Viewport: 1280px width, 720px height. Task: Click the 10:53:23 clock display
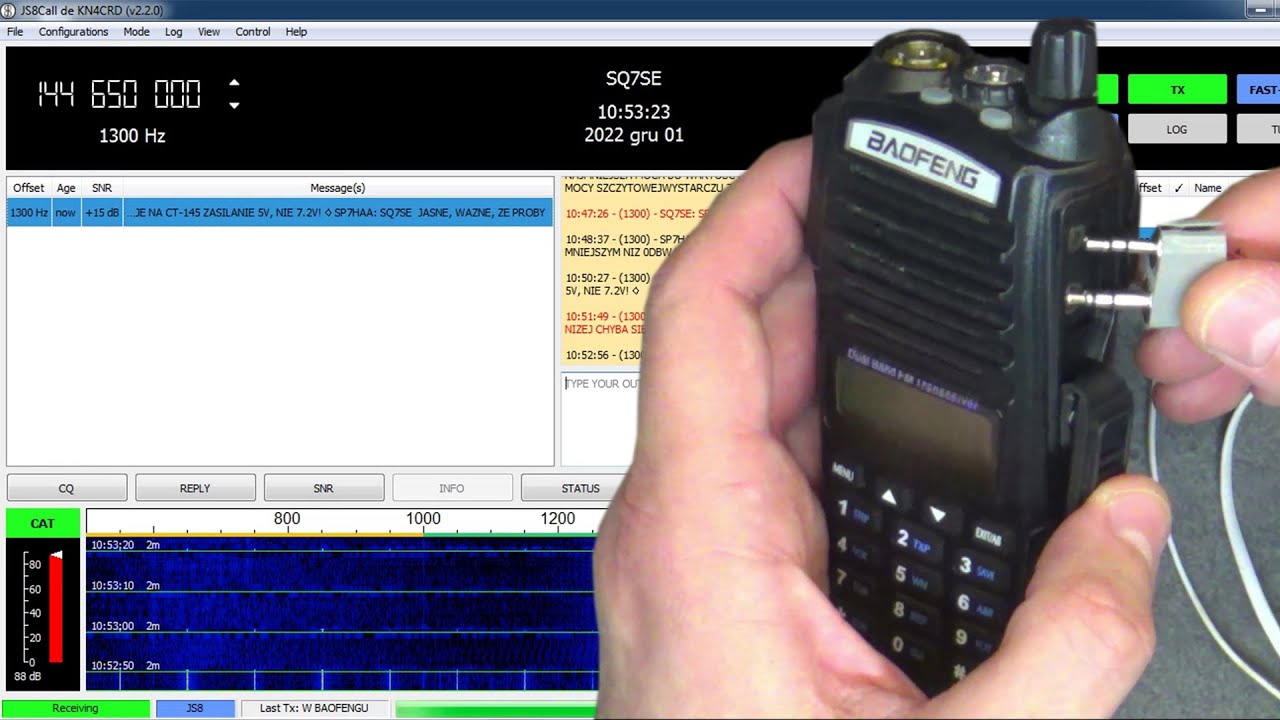pos(634,112)
